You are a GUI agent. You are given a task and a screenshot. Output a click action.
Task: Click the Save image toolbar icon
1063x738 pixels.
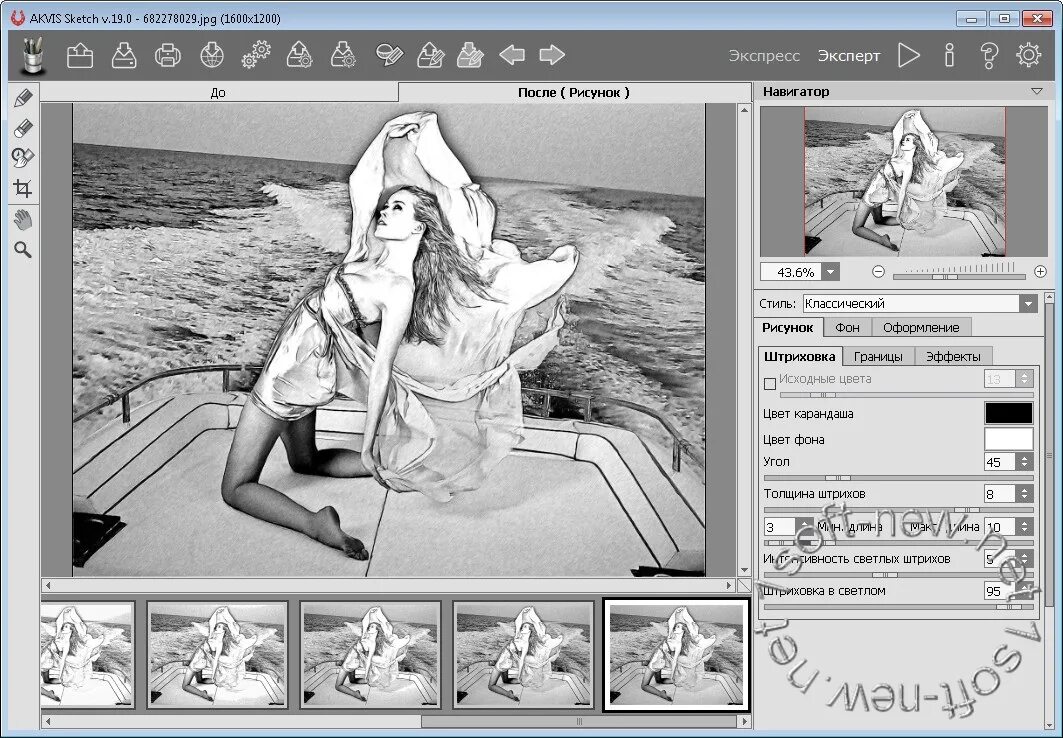tap(124, 56)
